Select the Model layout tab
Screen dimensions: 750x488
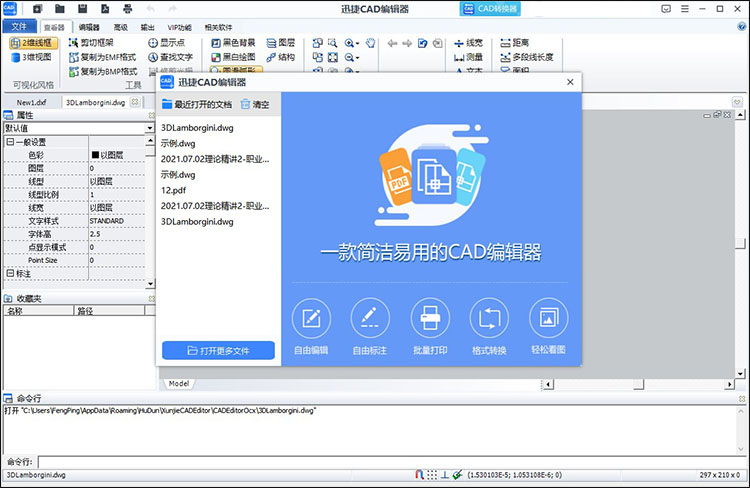(179, 383)
